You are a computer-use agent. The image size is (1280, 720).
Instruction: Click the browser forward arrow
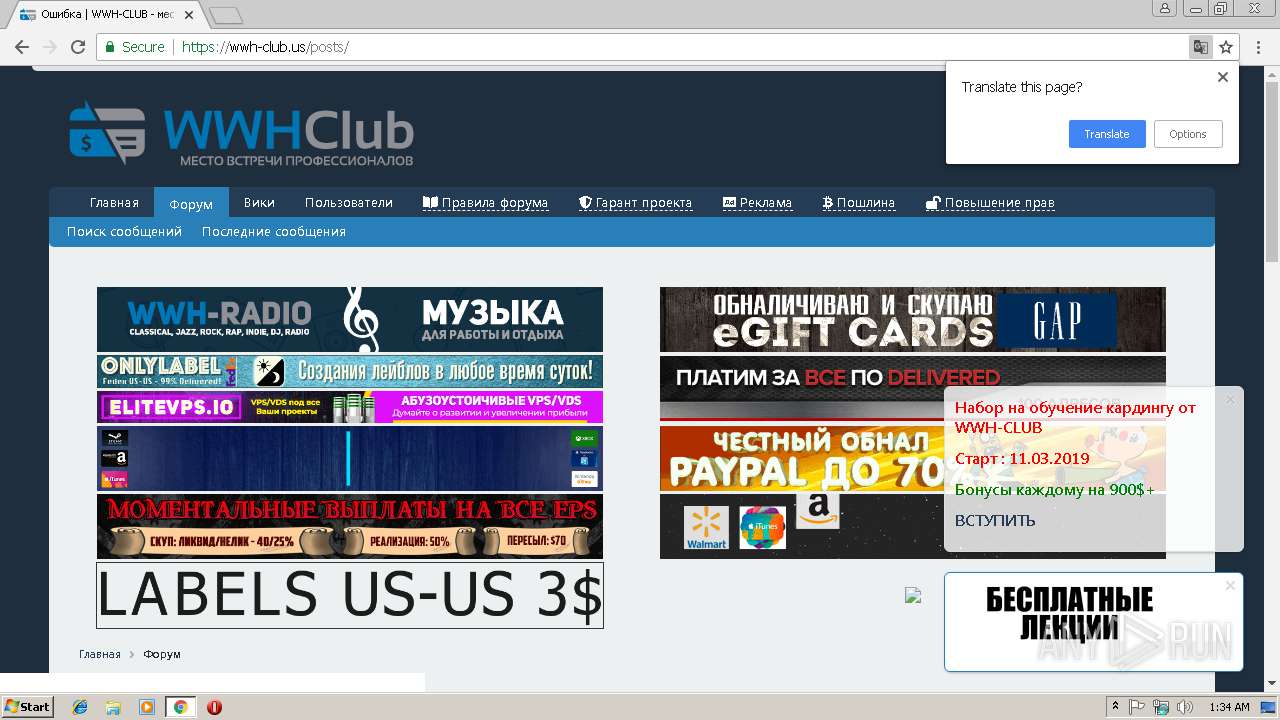coord(49,47)
